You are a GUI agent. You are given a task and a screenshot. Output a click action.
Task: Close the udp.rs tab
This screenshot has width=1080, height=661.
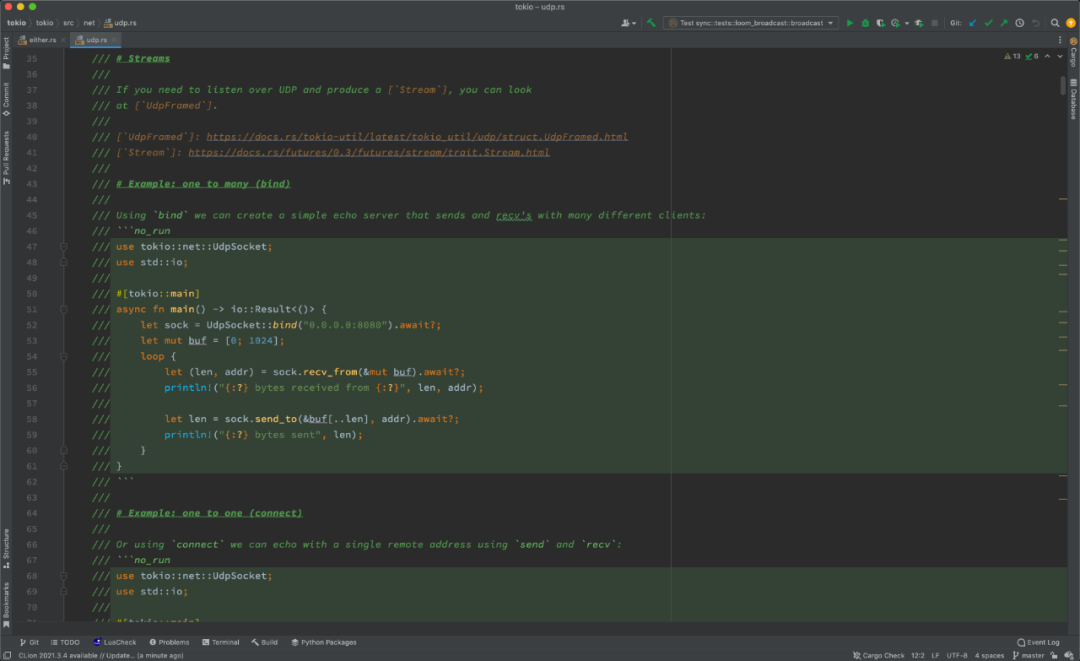click(x=114, y=40)
